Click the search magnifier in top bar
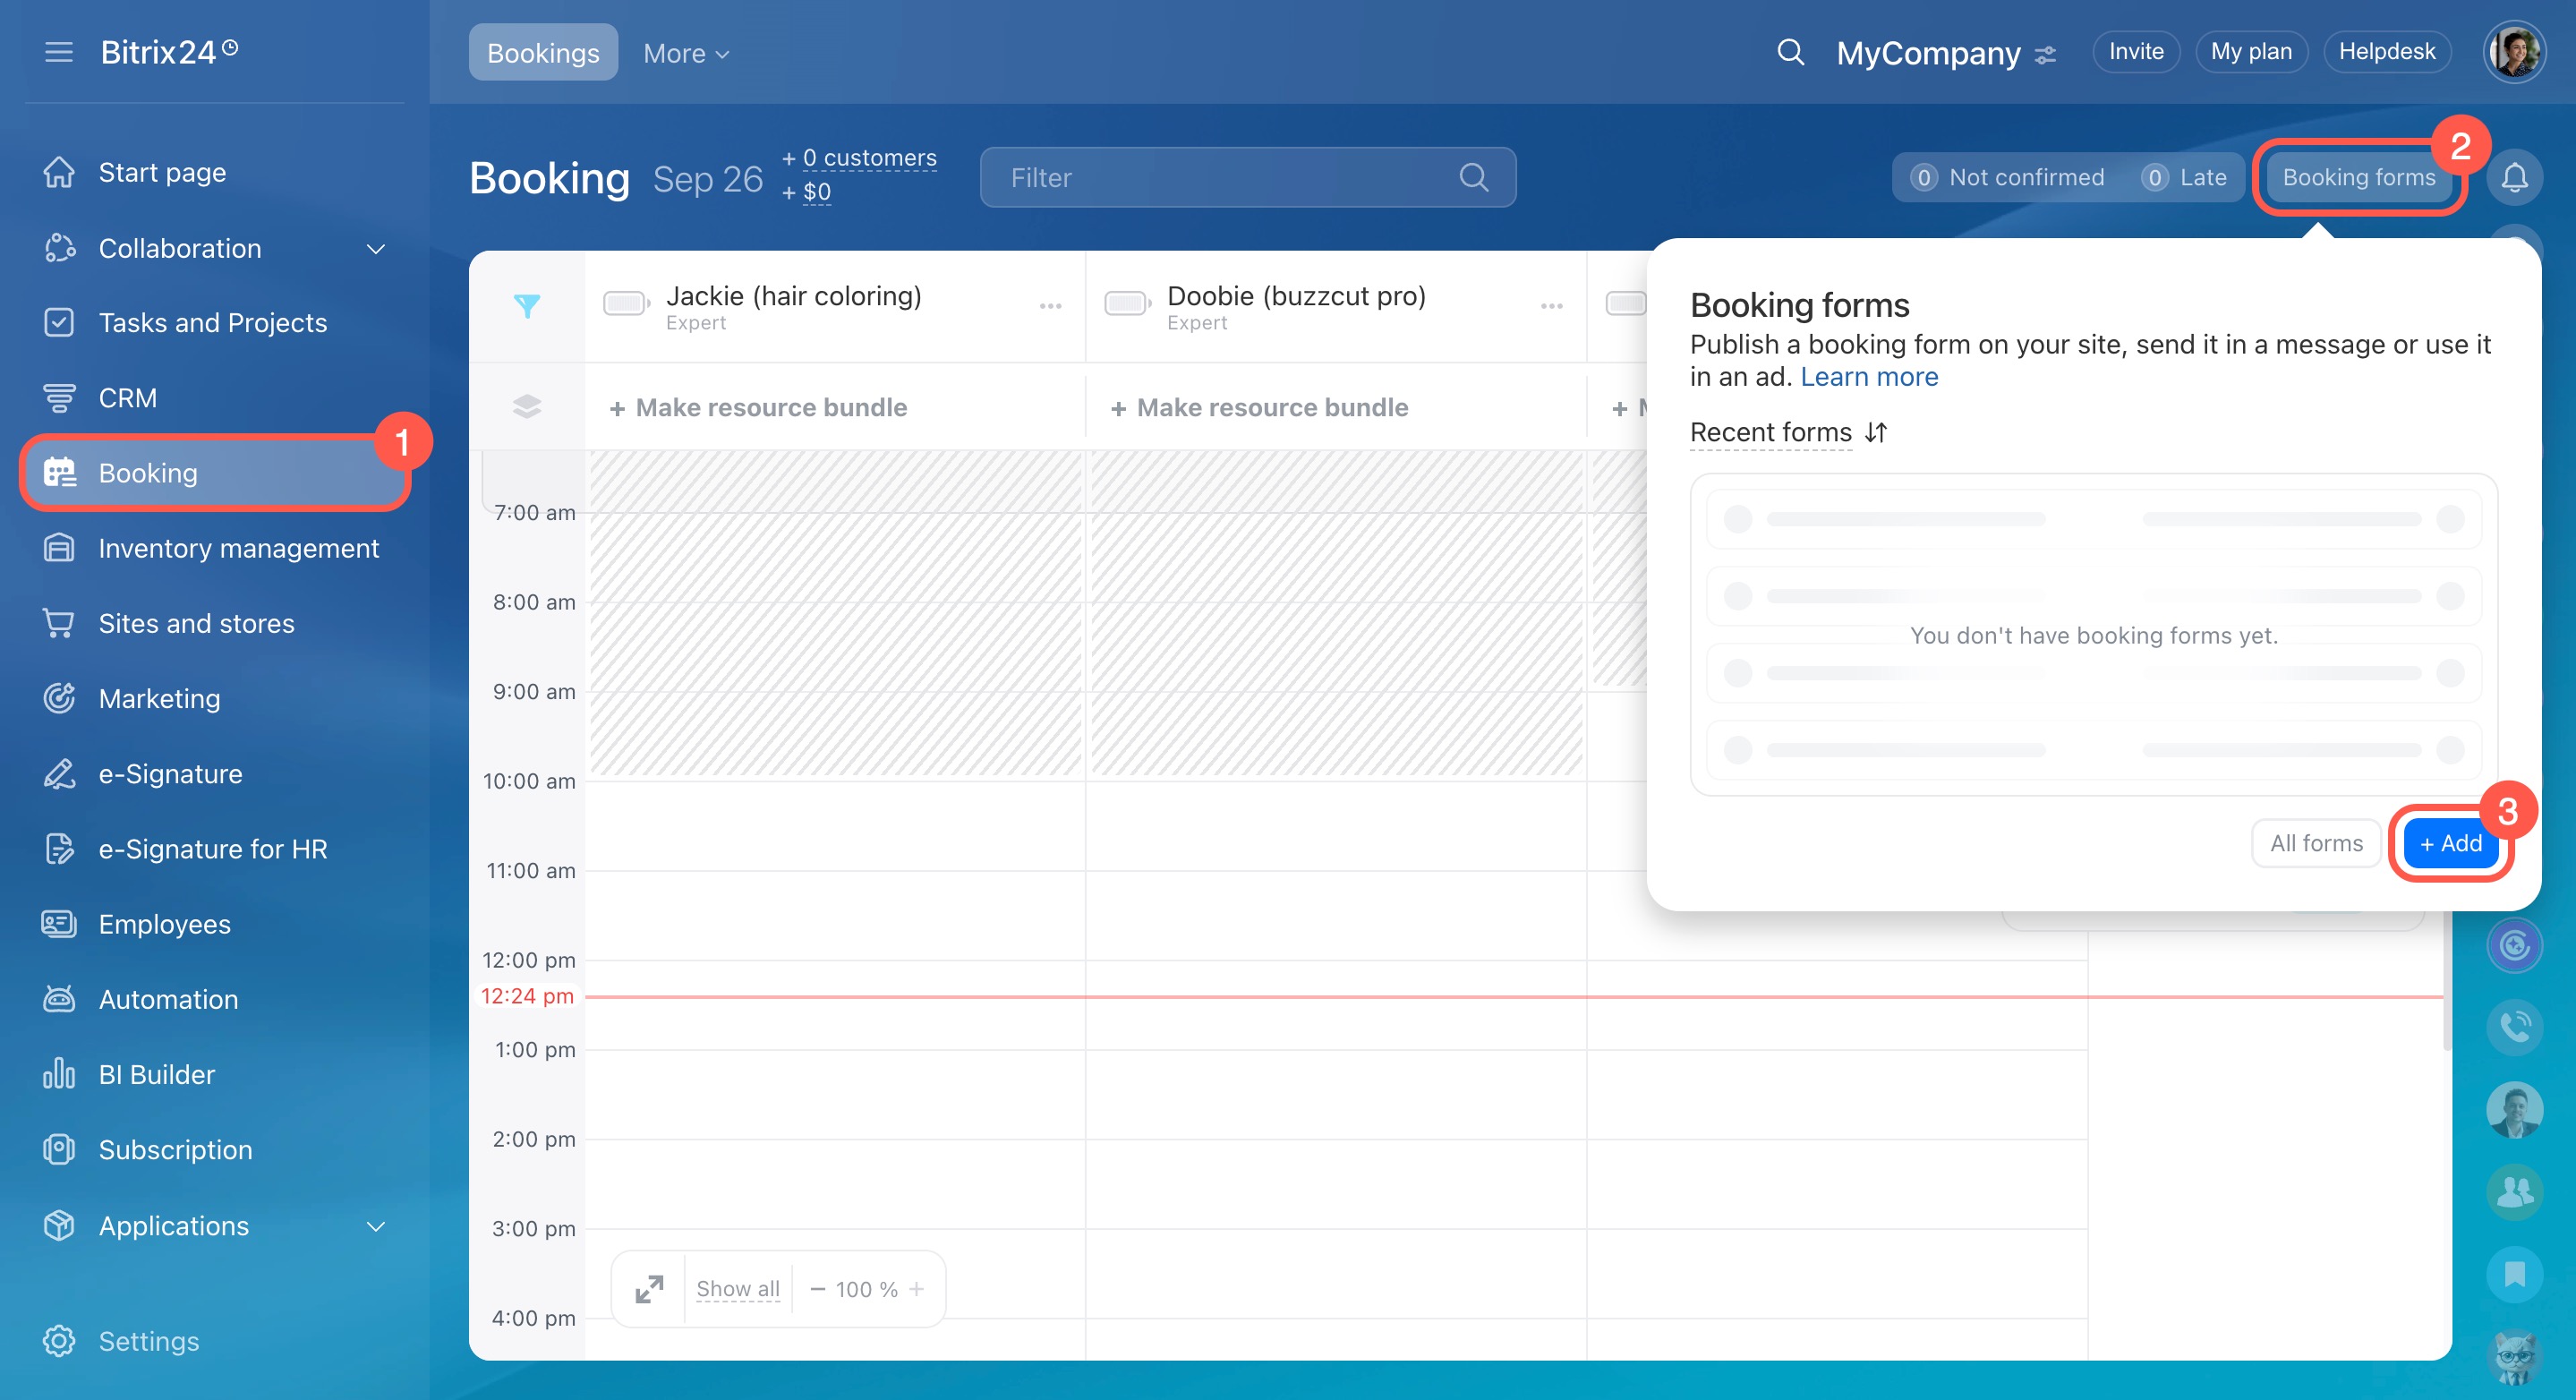The width and height of the screenshot is (2576, 1400). coord(1790,52)
